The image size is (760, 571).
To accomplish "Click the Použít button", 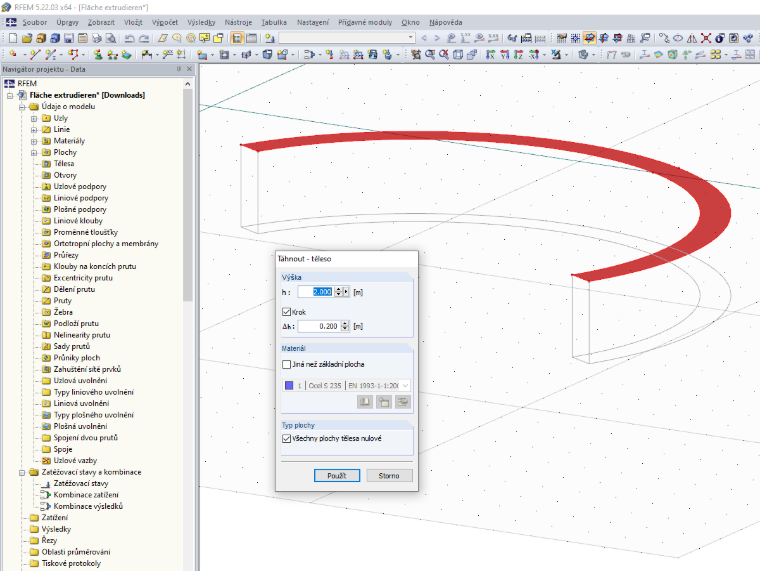I will pos(337,476).
